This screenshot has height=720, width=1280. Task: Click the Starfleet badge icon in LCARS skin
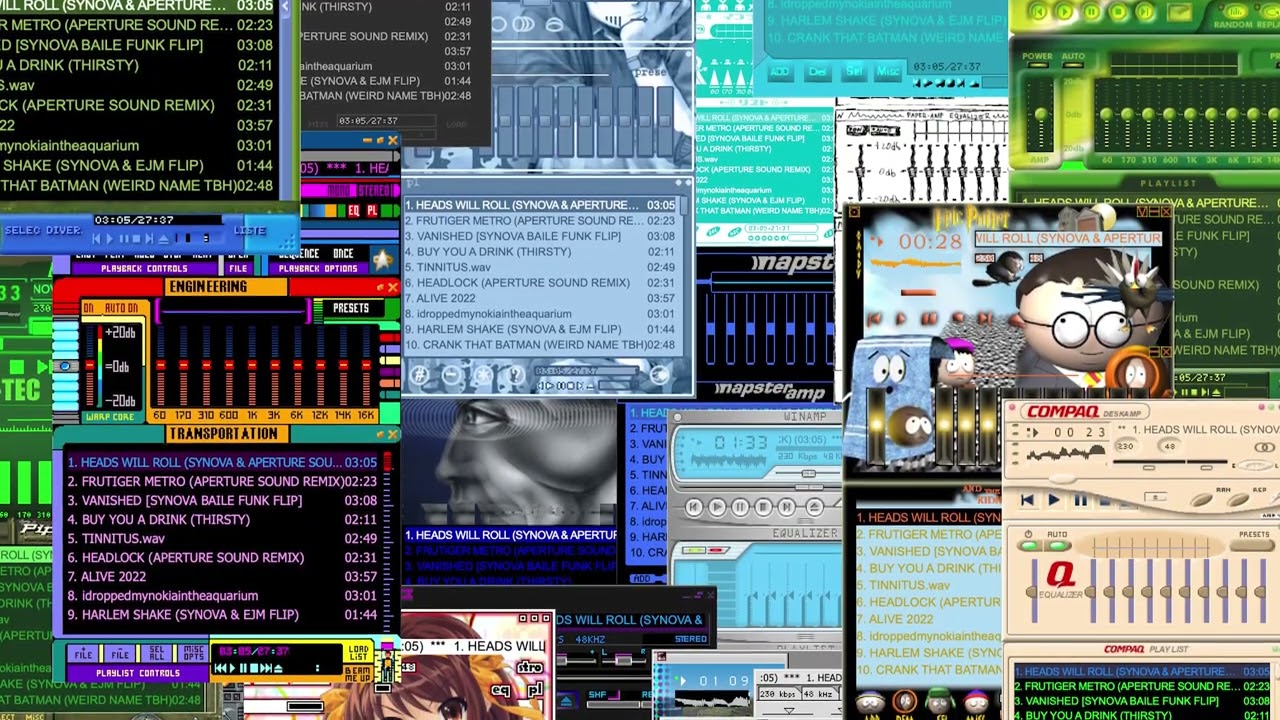[382, 261]
